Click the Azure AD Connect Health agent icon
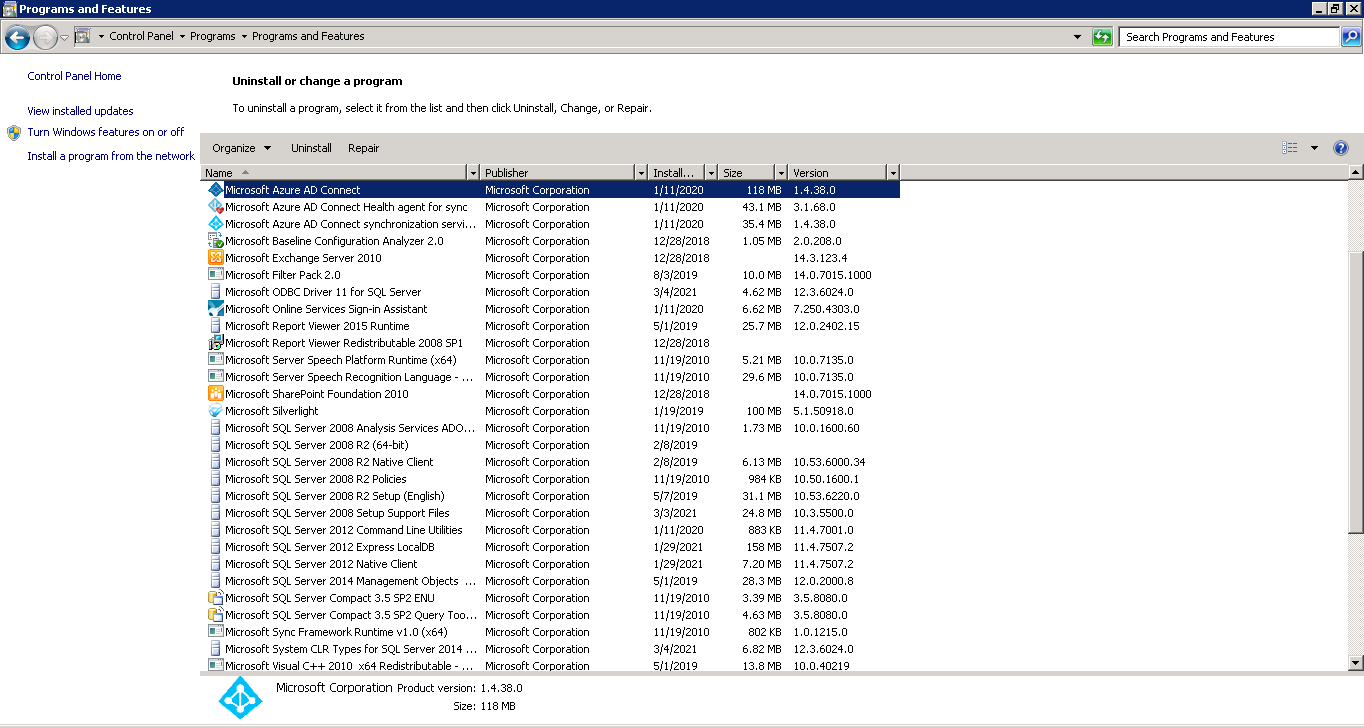This screenshot has height=728, width=1364. click(215, 207)
